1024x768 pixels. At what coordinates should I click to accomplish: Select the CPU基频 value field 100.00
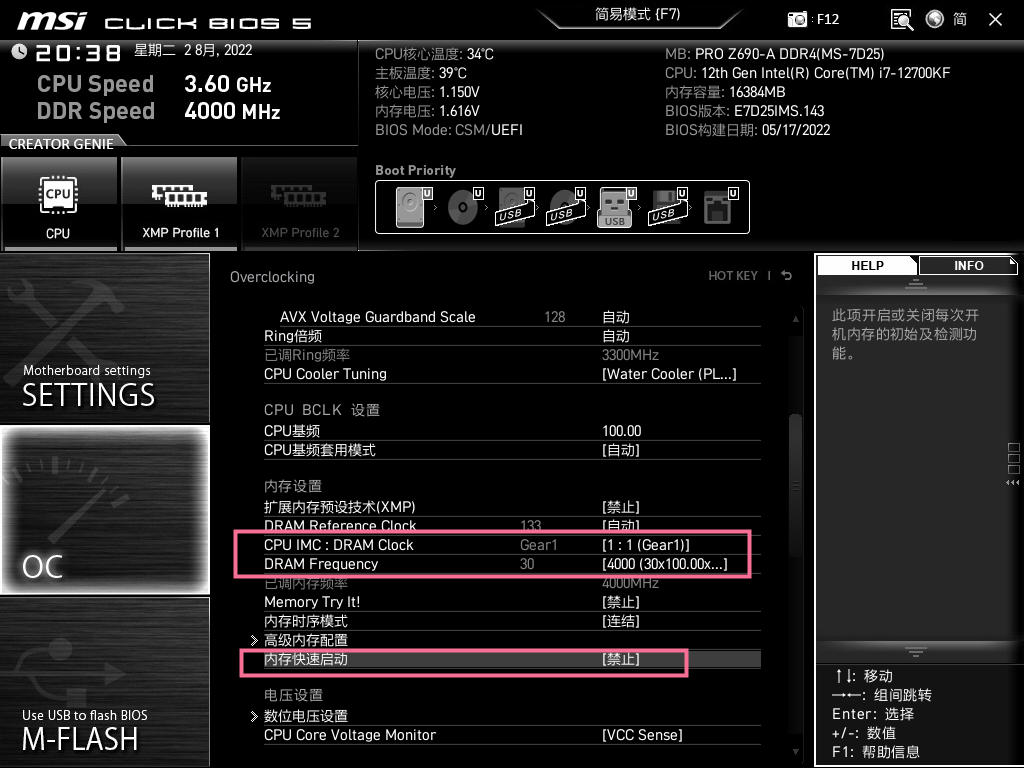[x=621, y=431]
